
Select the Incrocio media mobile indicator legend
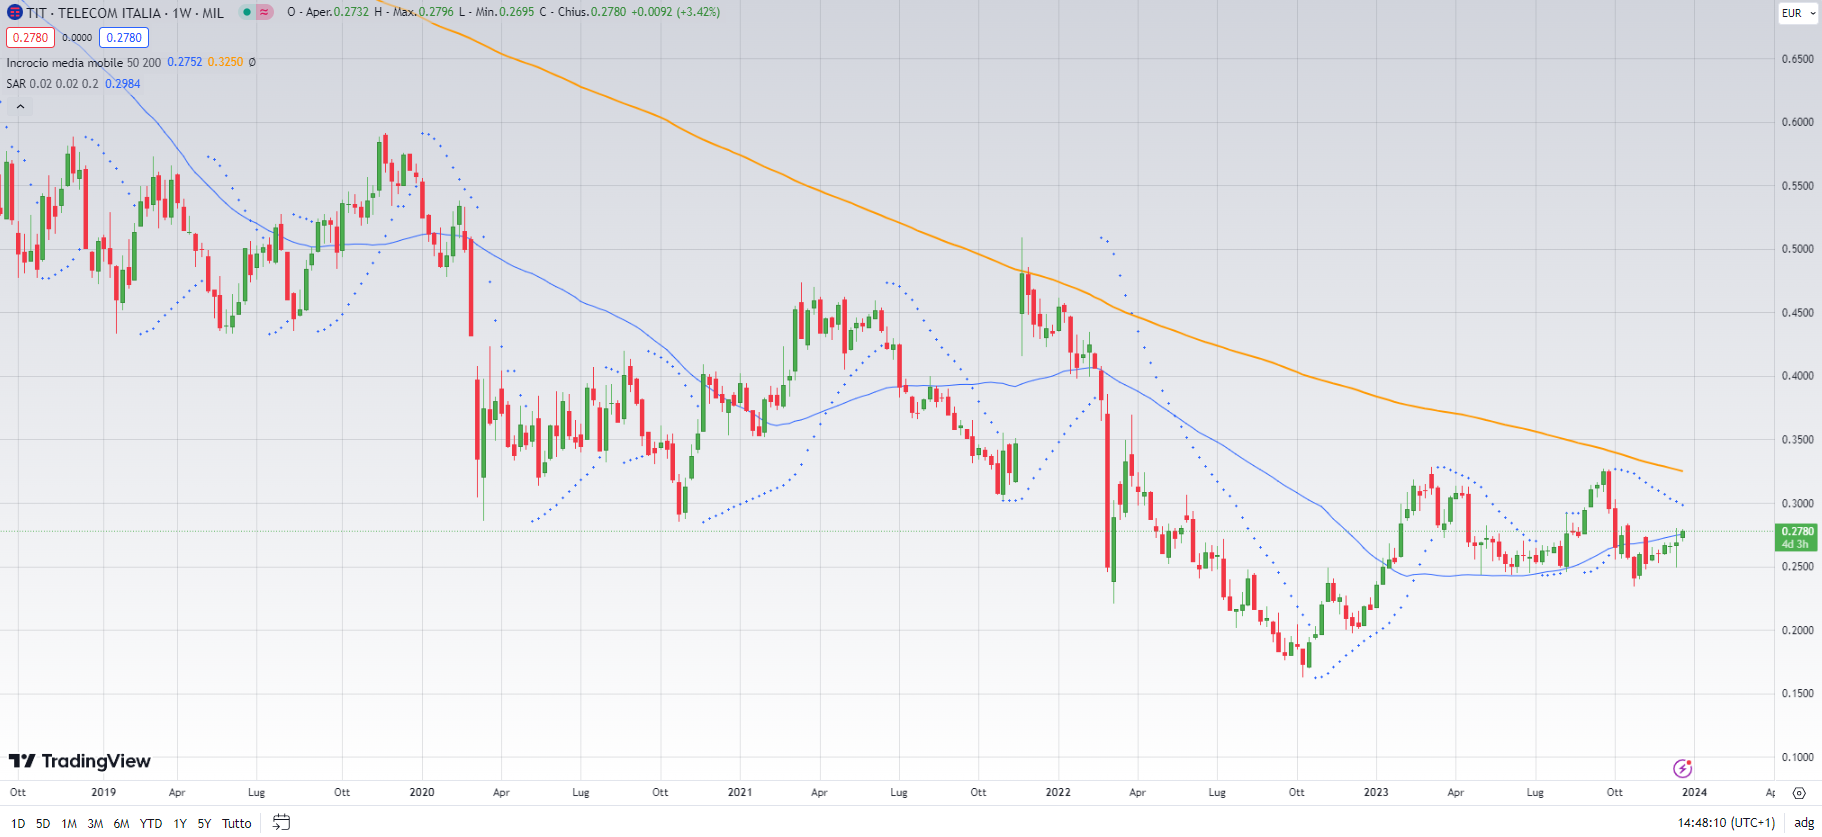[x=64, y=62]
